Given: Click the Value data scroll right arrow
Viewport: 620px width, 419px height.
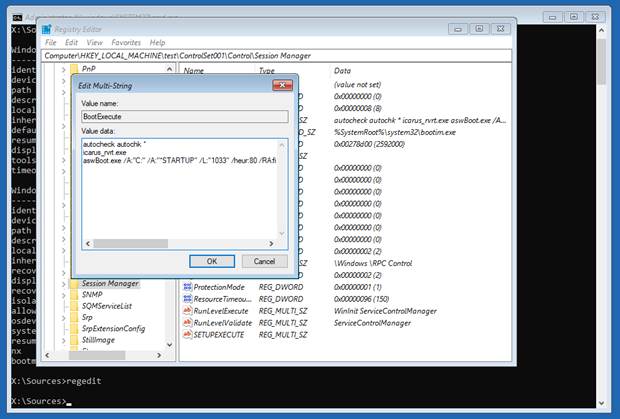Looking at the screenshot, I should click(x=271, y=243).
